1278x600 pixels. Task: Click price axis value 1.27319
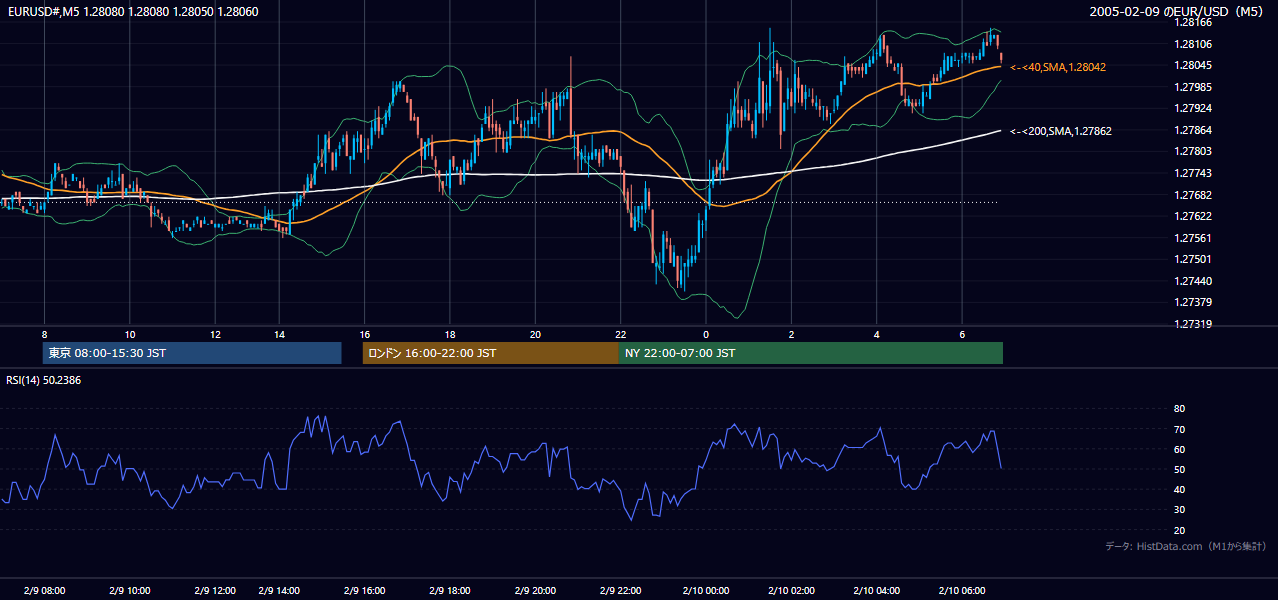[1192, 324]
